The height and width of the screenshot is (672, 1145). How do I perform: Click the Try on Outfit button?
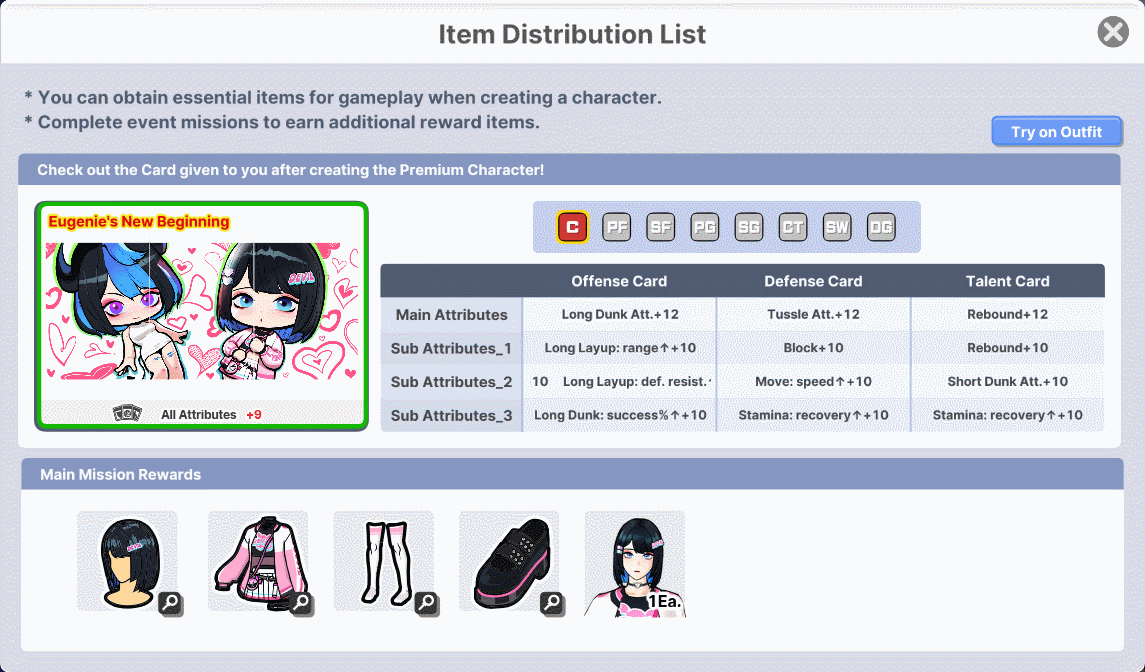[x=1056, y=131]
